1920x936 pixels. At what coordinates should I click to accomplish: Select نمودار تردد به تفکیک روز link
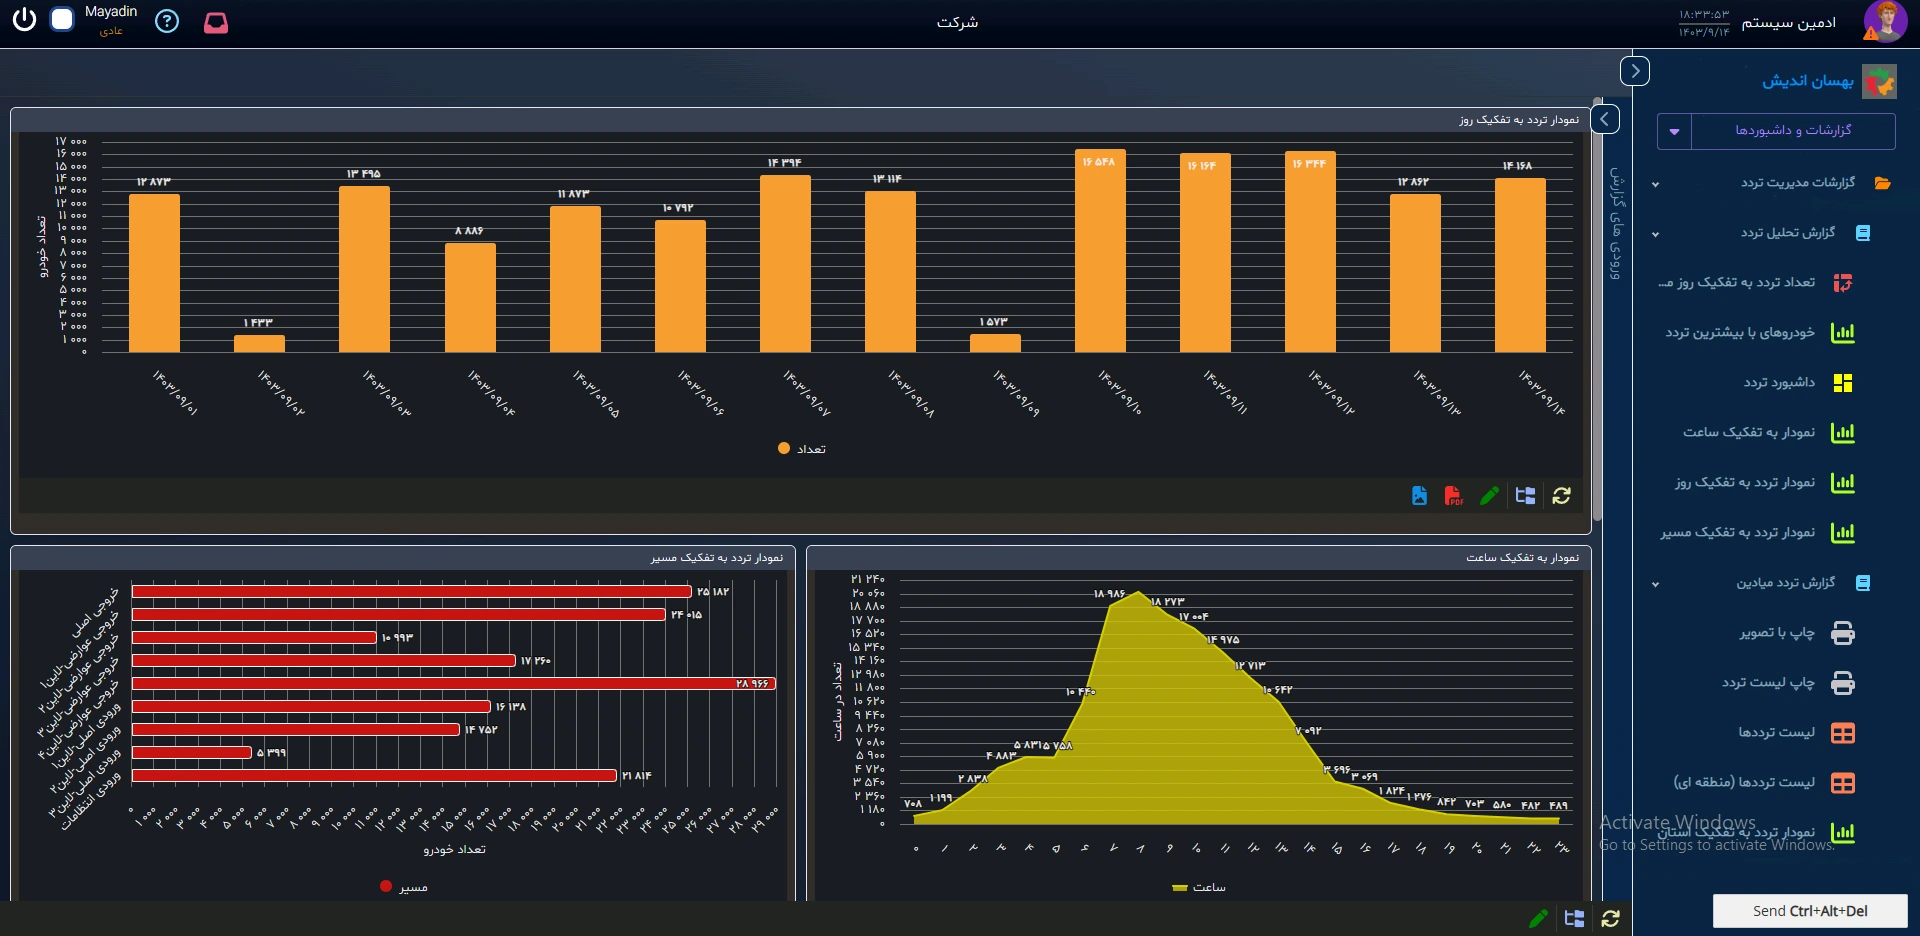click(1745, 483)
